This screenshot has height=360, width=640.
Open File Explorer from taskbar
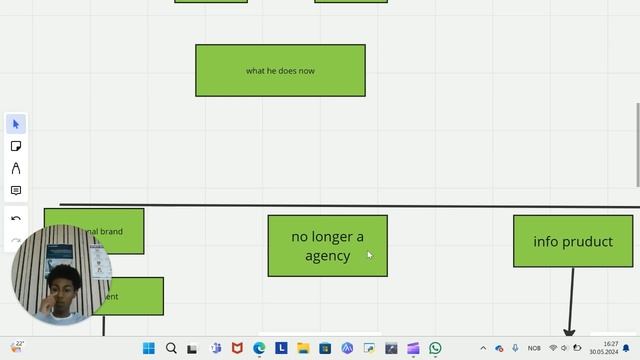point(303,348)
